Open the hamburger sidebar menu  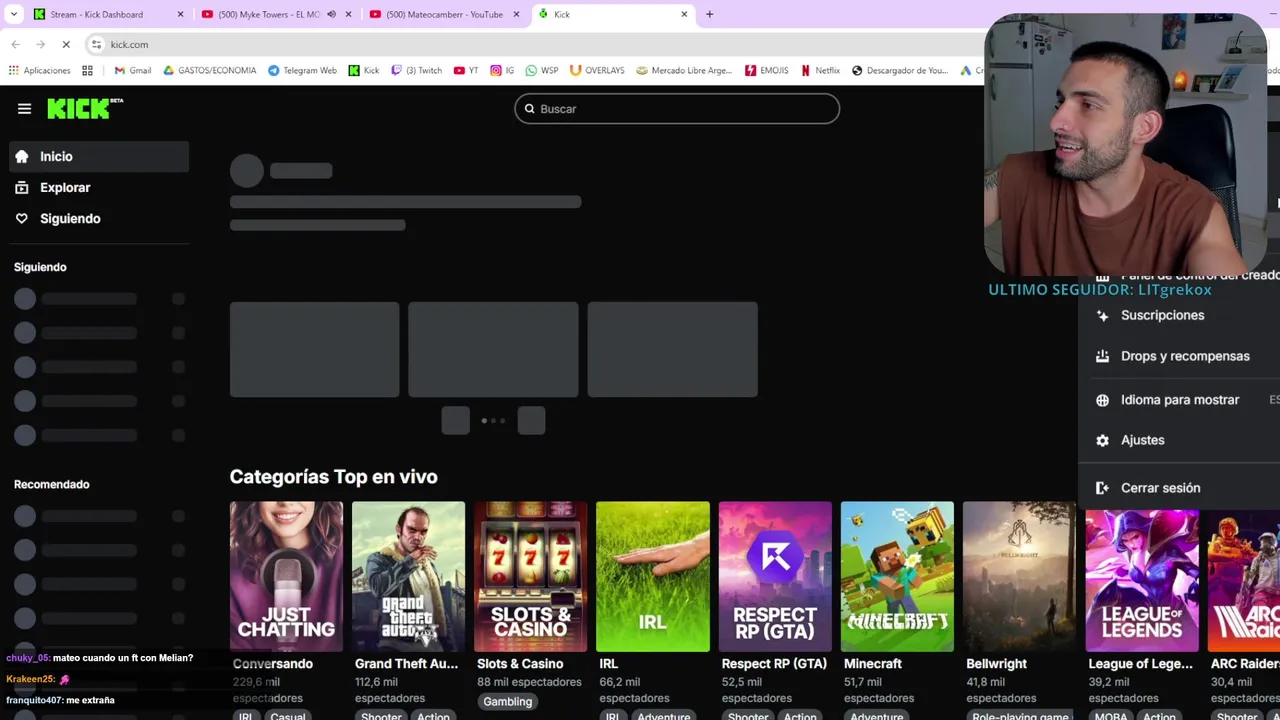(24, 109)
